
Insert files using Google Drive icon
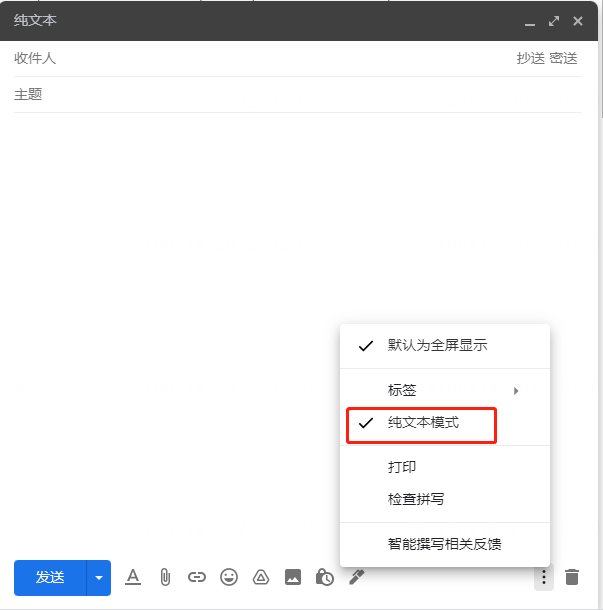(x=260, y=577)
